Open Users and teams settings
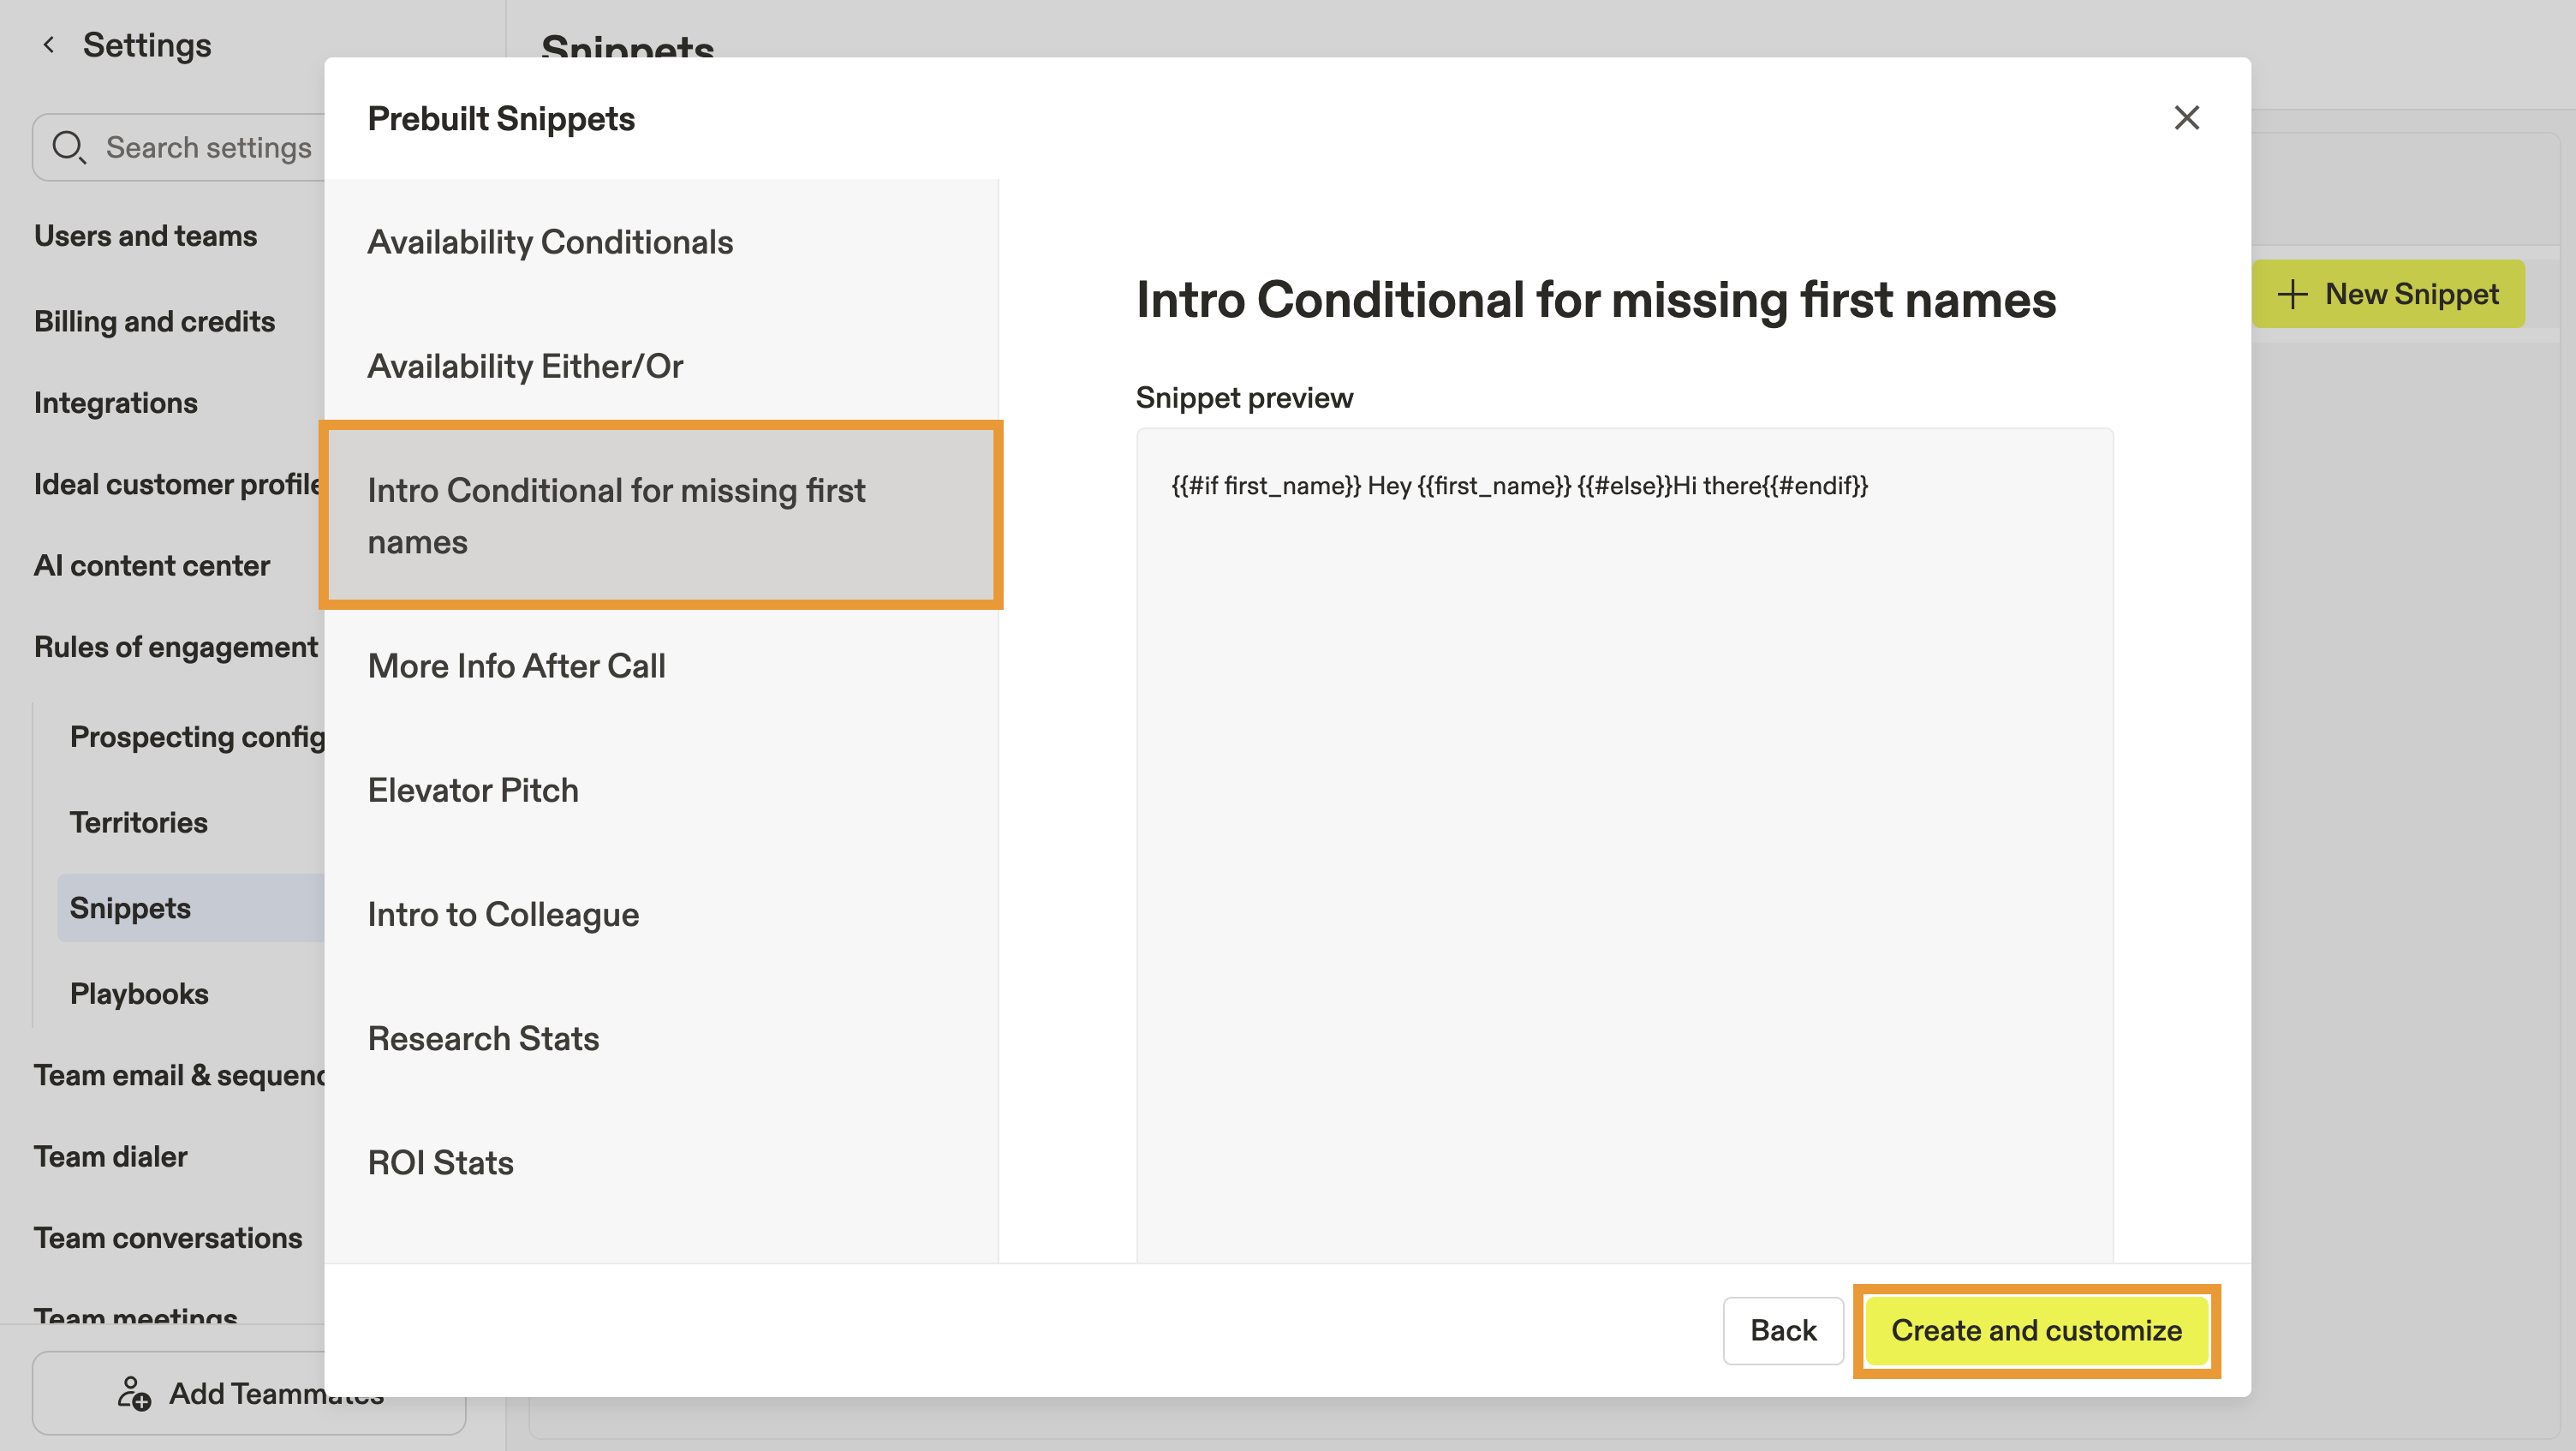 tap(146, 236)
